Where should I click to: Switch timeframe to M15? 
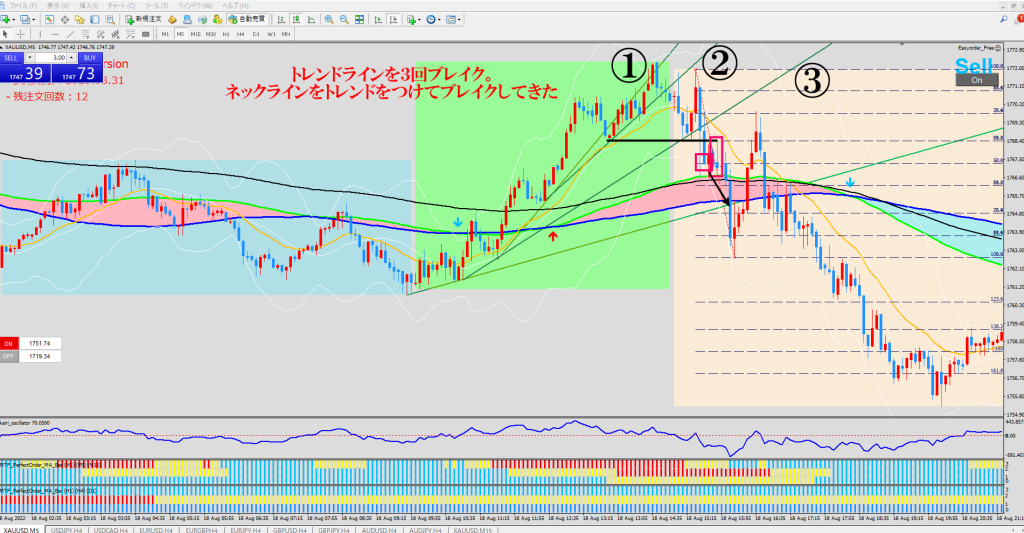[x=195, y=34]
